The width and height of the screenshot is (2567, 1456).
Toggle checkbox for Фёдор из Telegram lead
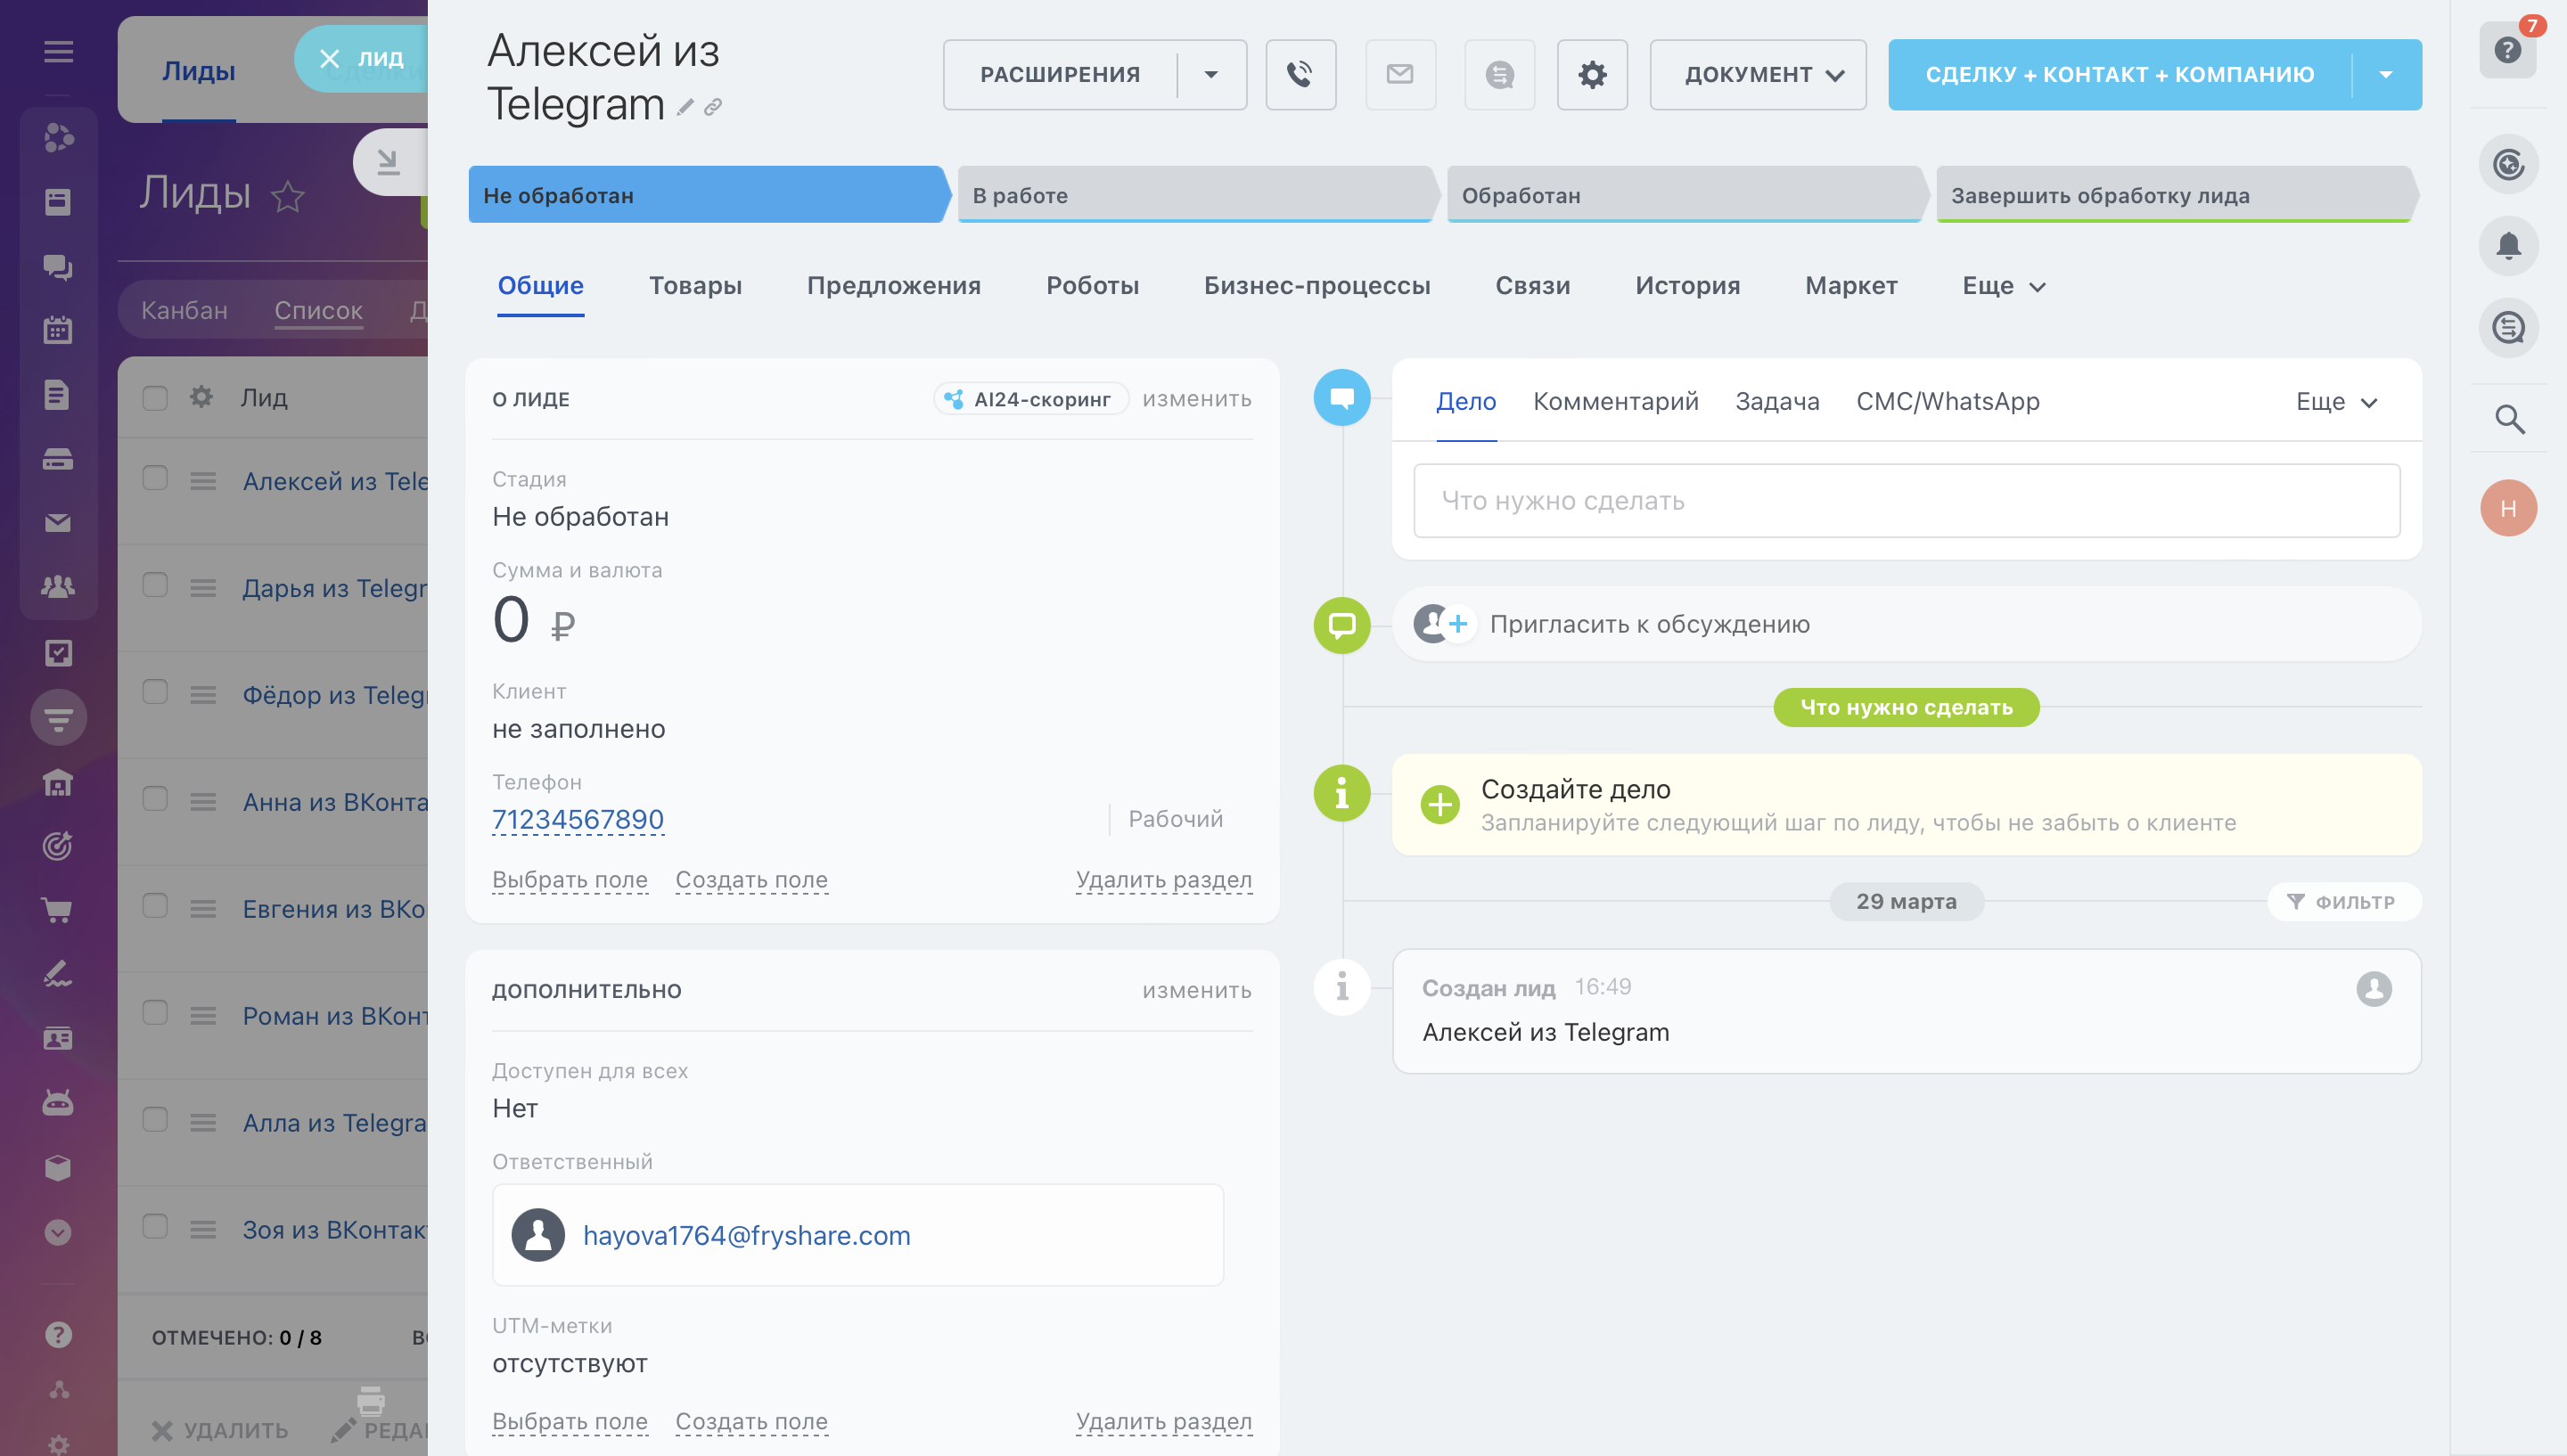tap(155, 692)
